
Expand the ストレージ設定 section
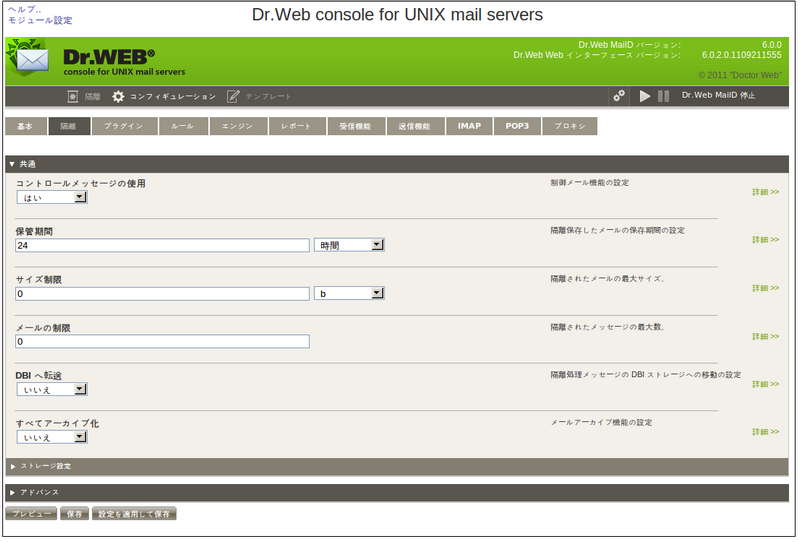click(x=397, y=466)
